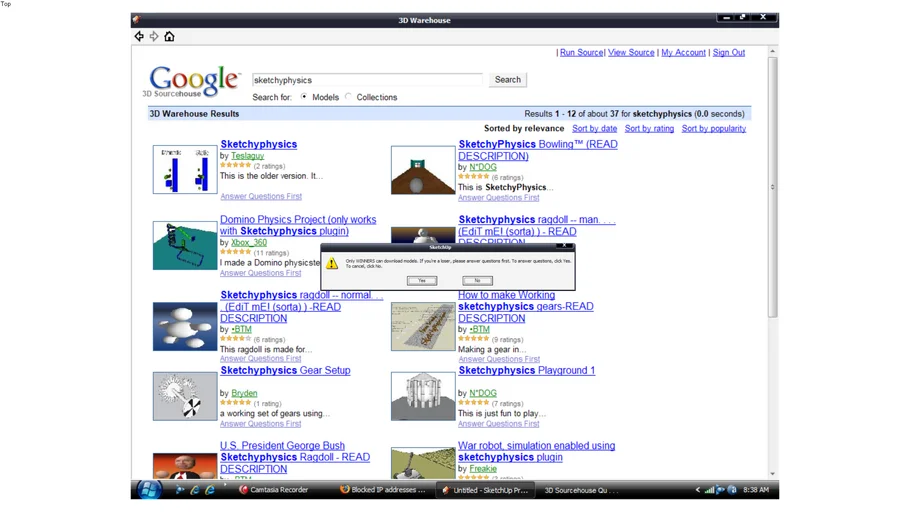Go to home with the house icon

click(169, 36)
